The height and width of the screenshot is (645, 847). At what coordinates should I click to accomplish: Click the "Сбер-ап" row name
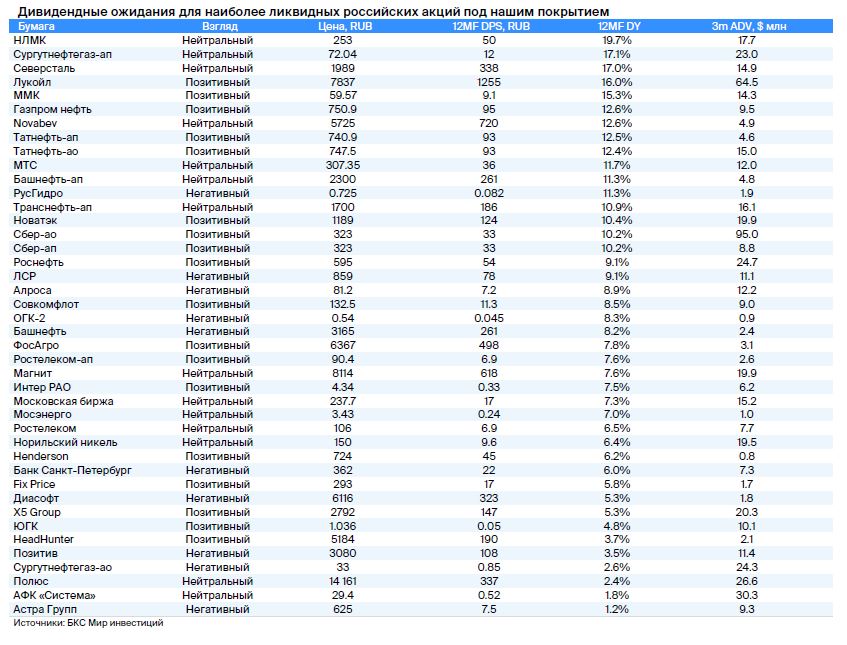tap(35, 249)
